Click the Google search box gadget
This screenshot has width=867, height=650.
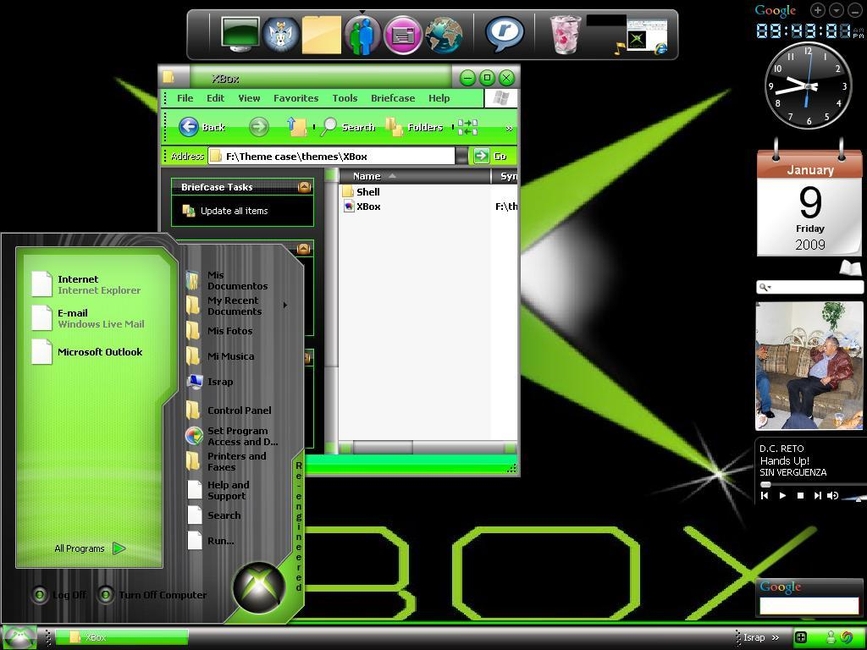(809, 605)
